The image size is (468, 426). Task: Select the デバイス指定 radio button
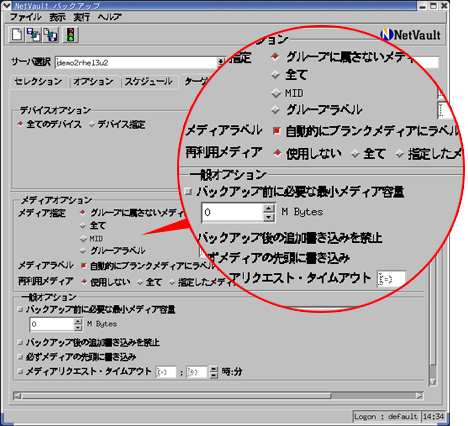92,125
